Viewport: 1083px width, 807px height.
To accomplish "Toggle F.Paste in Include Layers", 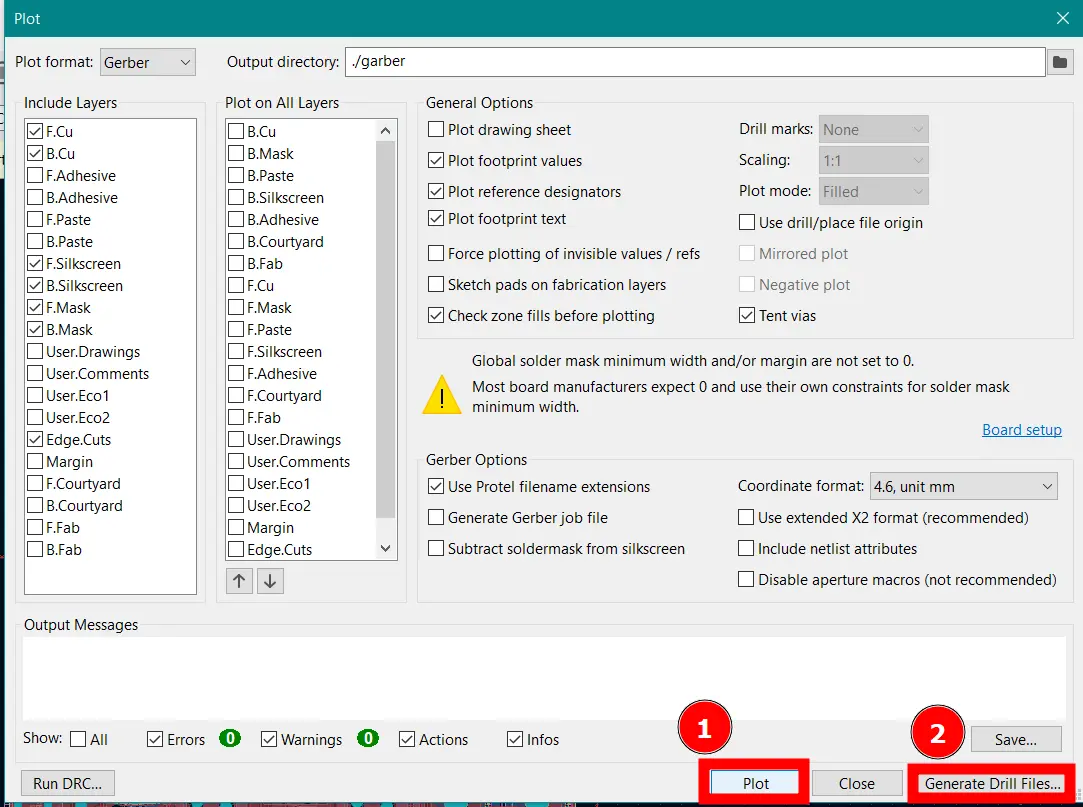I will point(36,220).
